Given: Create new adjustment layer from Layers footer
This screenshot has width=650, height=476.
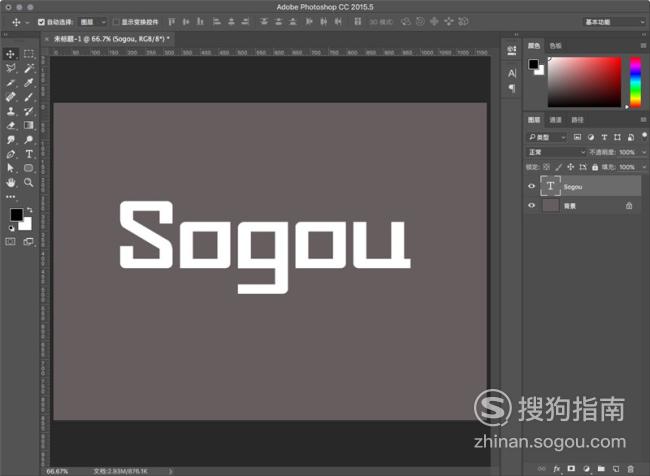Looking at the screenshot, I should tap(586, 469).
